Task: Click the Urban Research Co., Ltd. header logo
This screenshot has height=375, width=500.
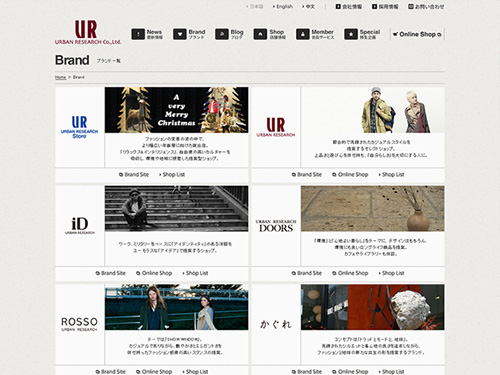Action: pos(88,32)
